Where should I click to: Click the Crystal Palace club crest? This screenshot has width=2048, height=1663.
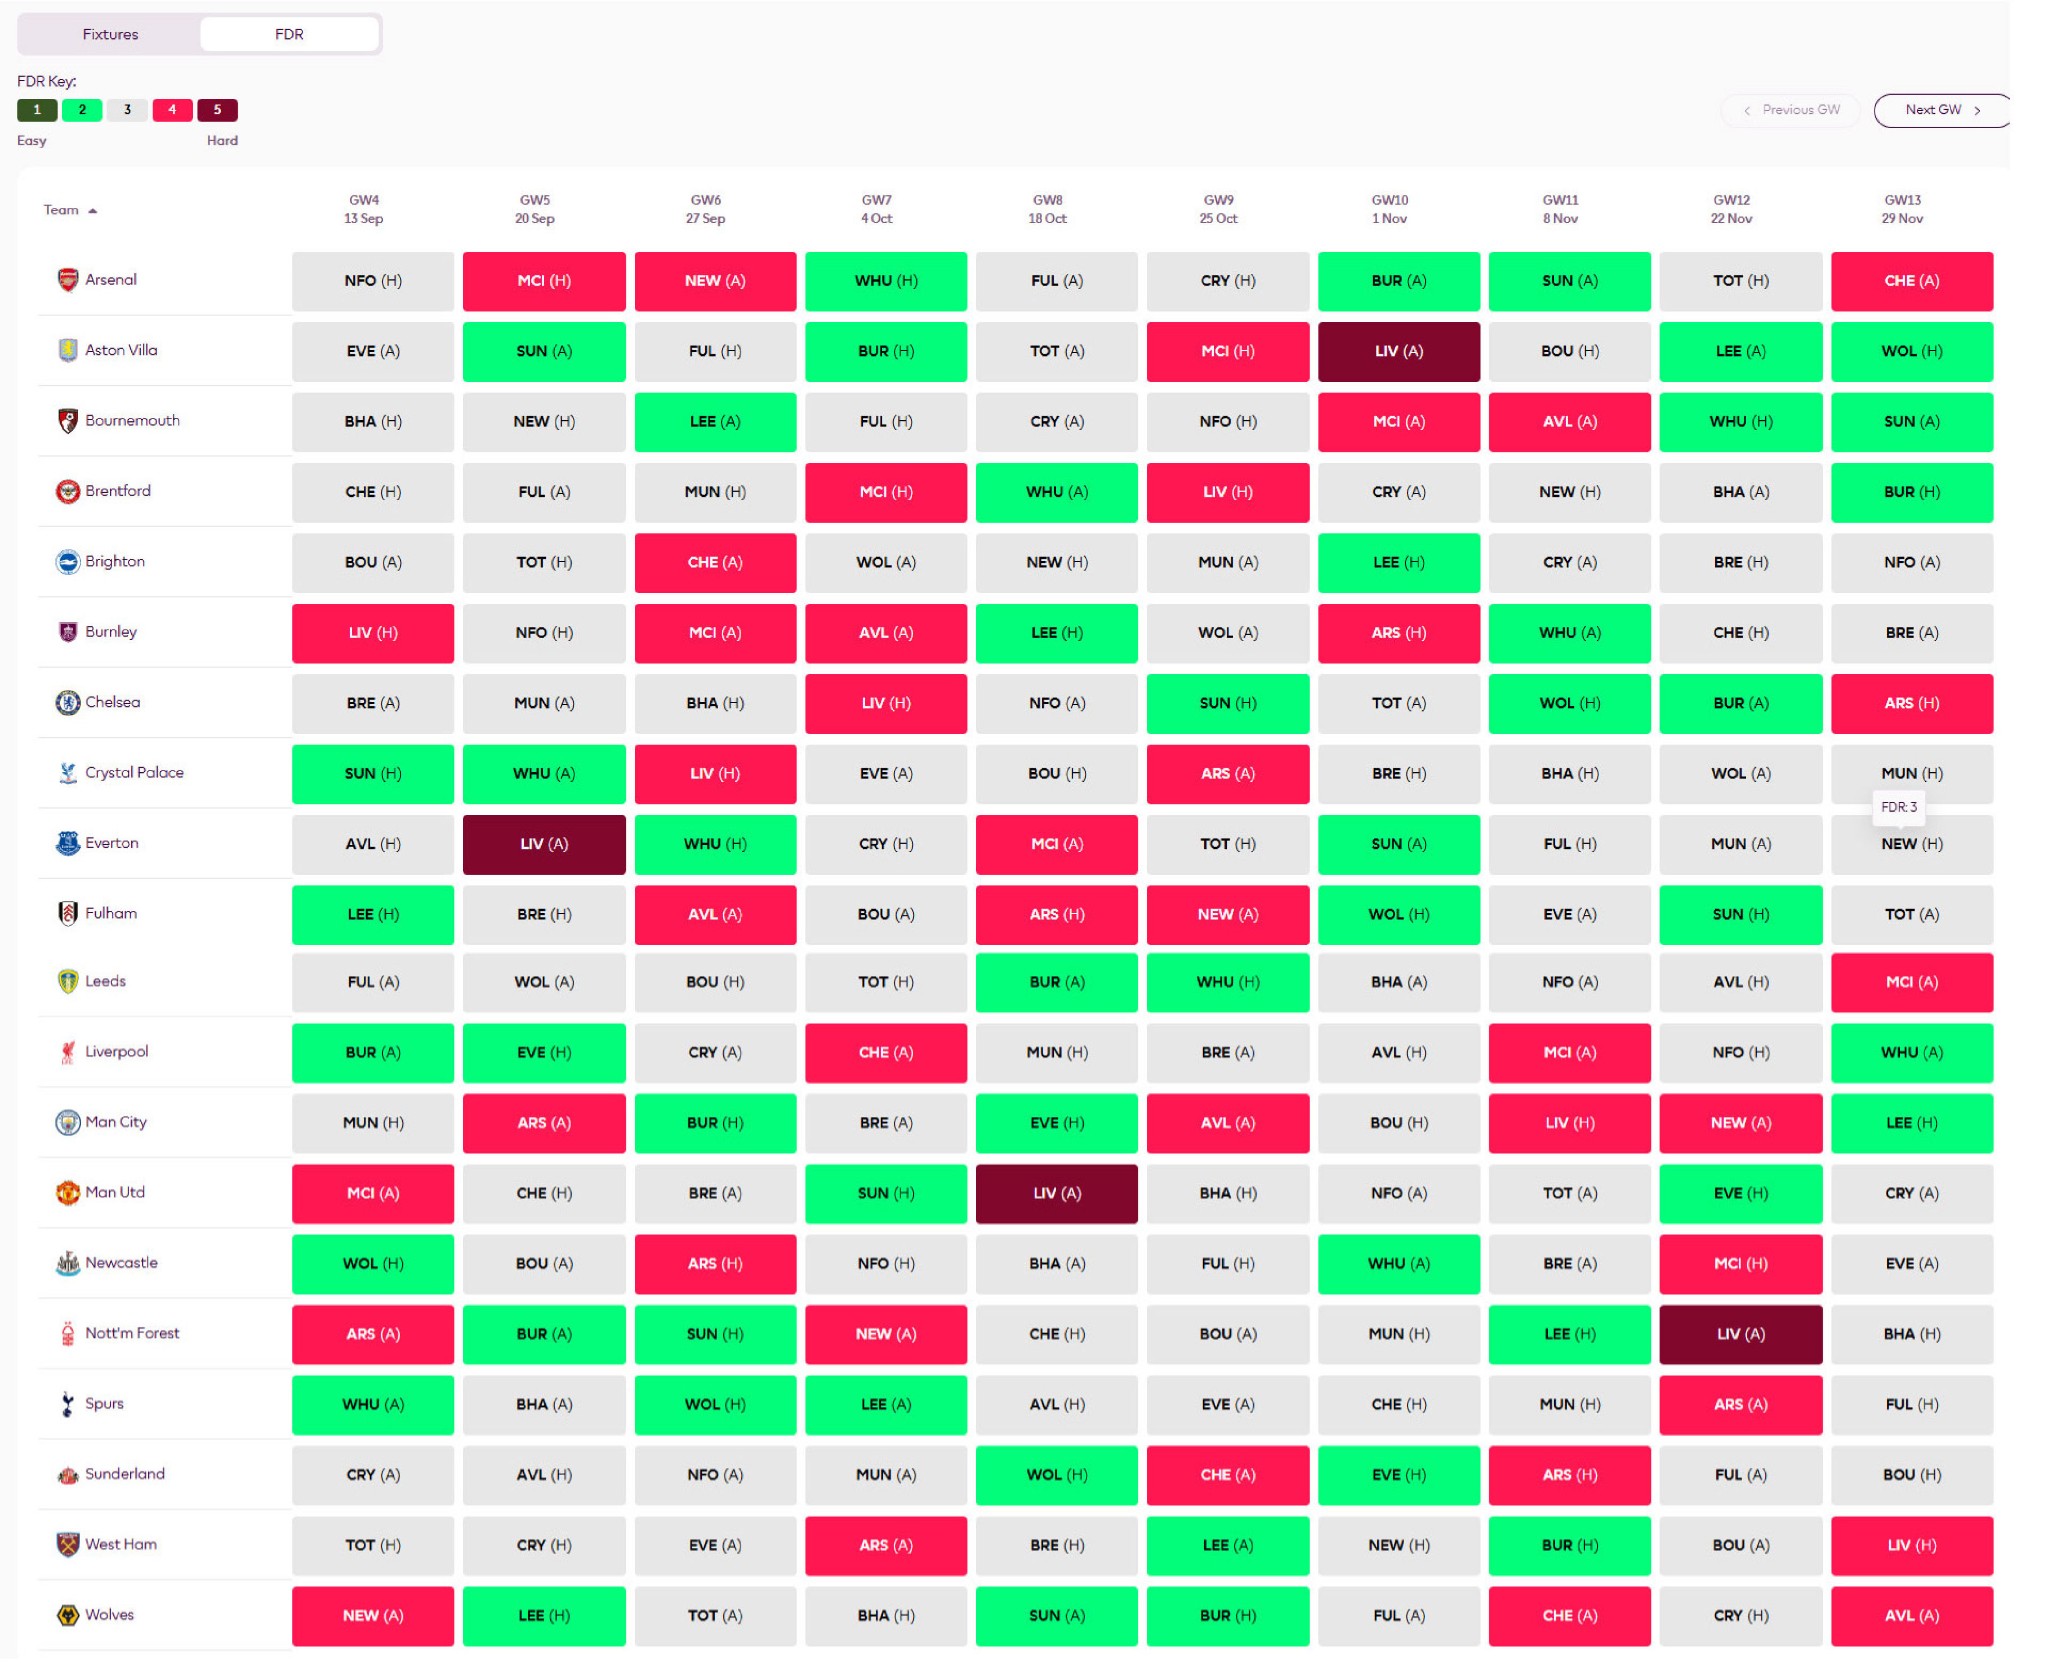[67, 773]
